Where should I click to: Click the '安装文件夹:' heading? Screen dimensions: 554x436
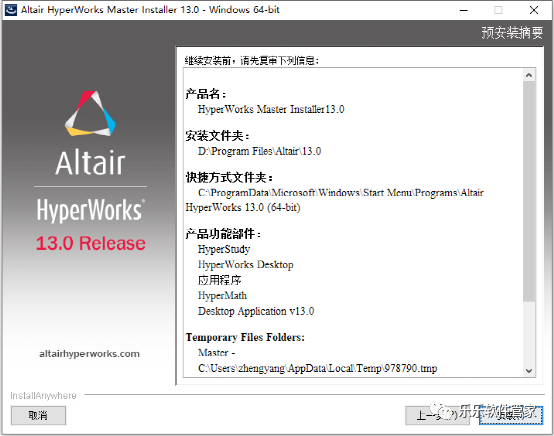click(218, 136)
